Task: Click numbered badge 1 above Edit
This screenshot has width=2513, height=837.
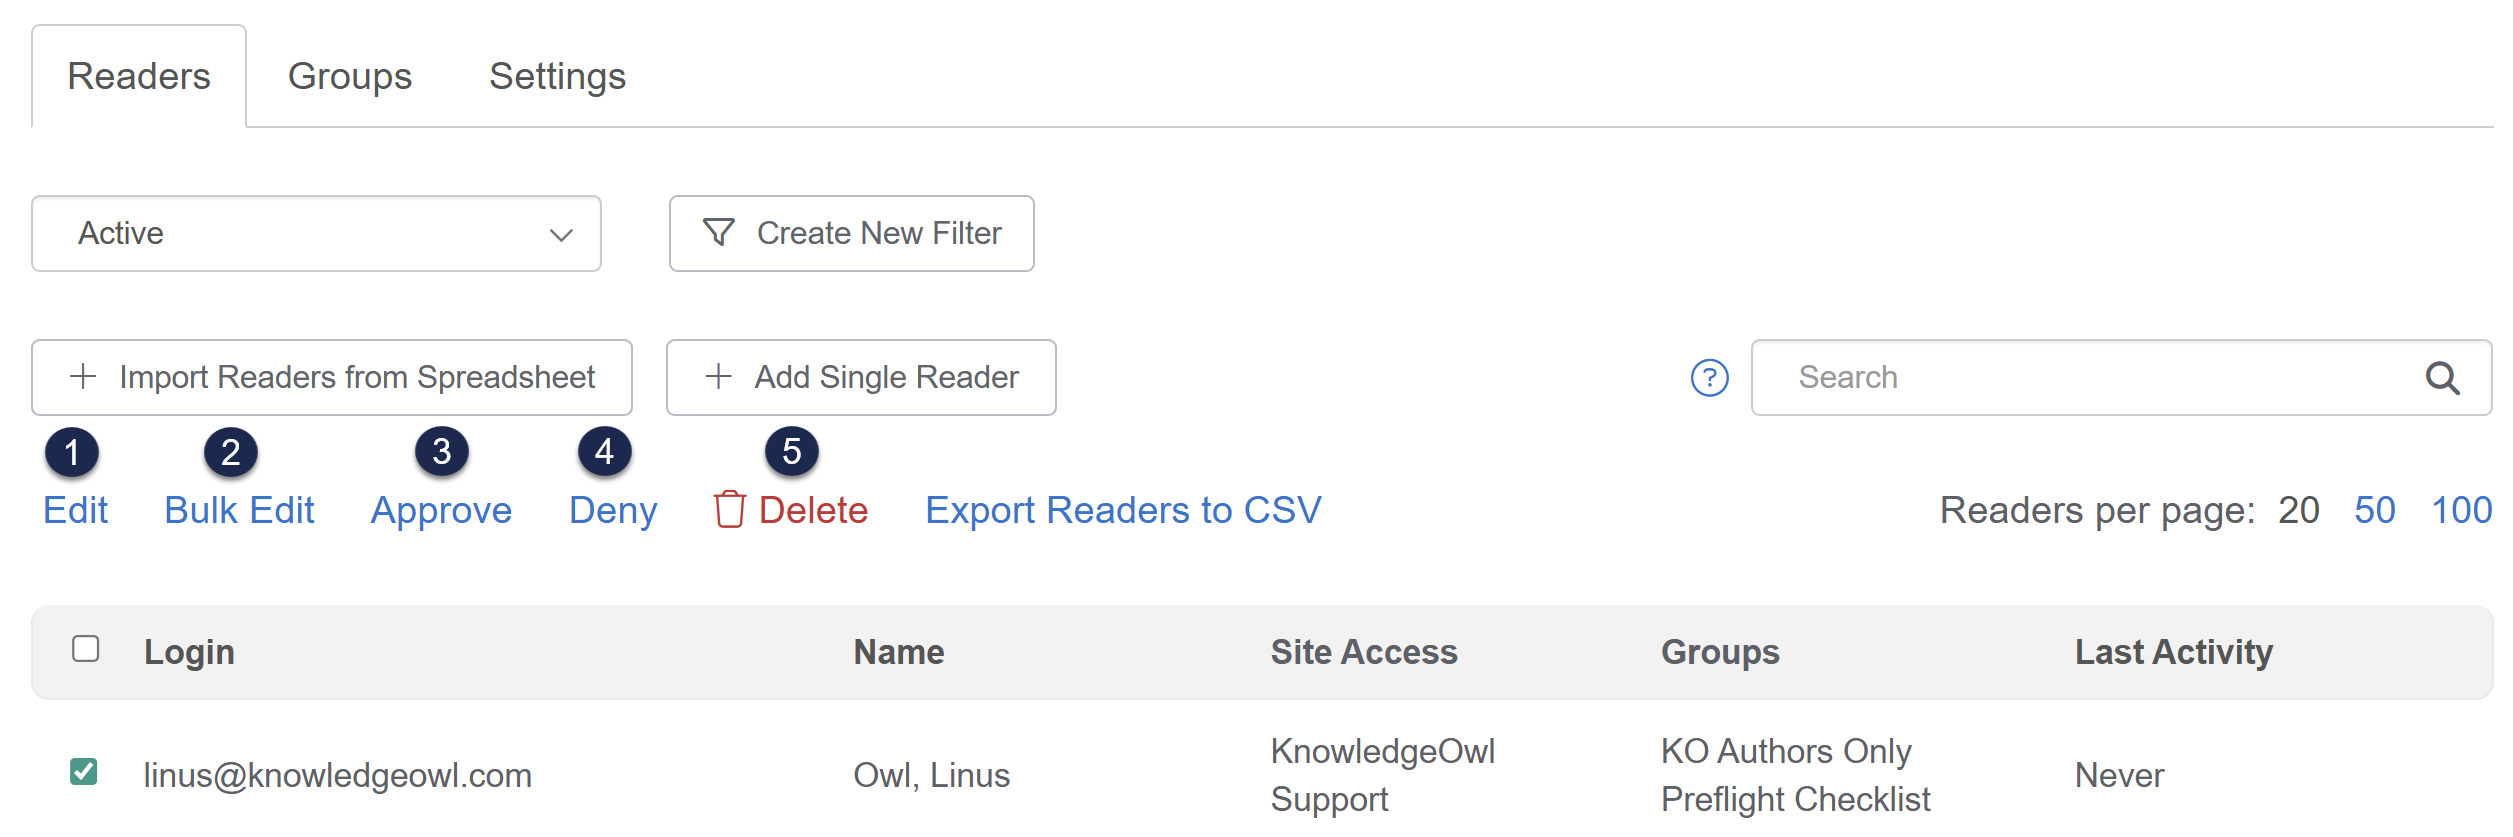Action: (x=72, y=452)
